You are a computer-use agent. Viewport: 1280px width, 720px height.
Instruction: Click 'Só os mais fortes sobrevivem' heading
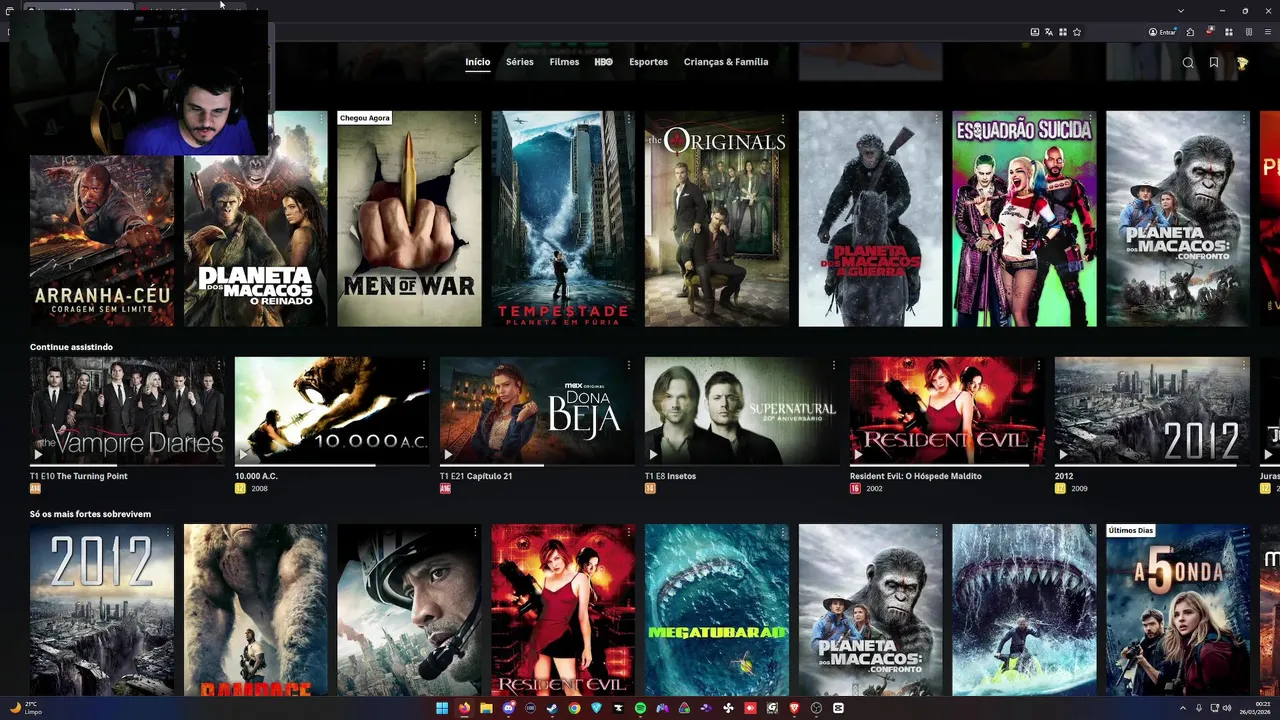coord(90,514)
